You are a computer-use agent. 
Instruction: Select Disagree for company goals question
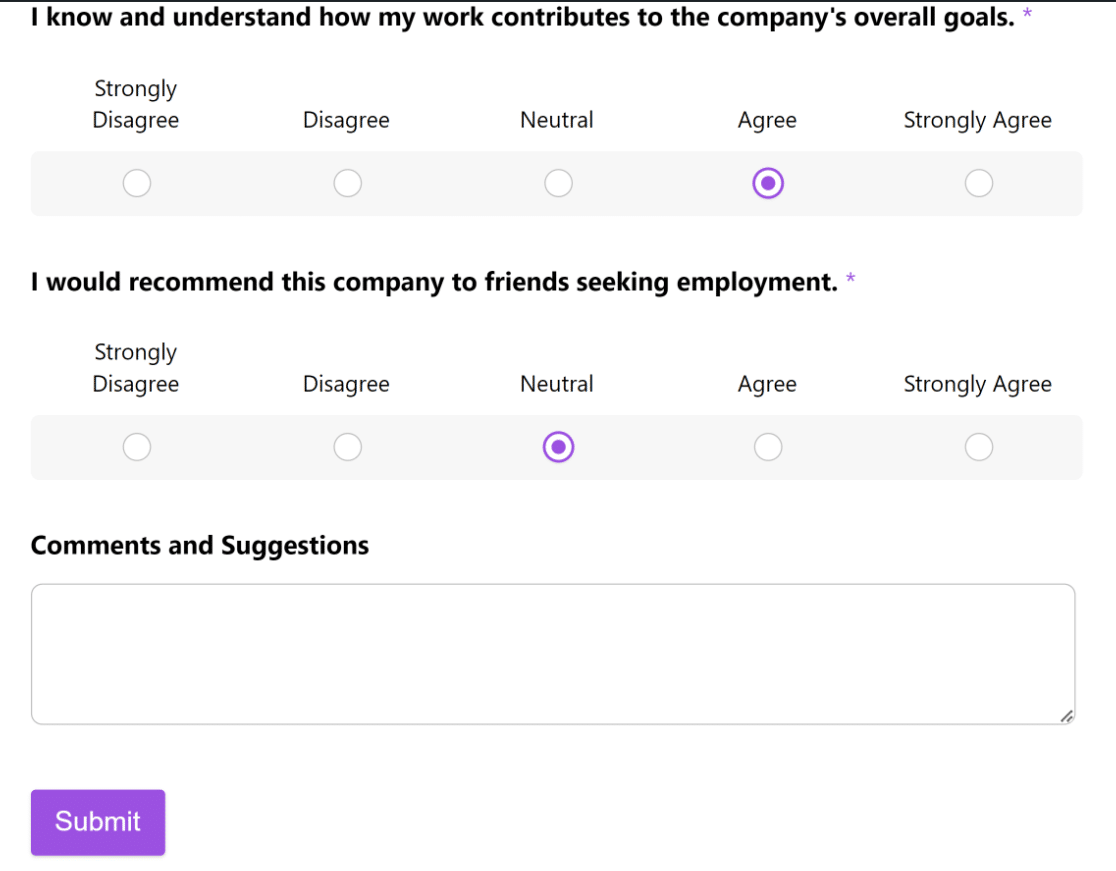click(347, 184)
